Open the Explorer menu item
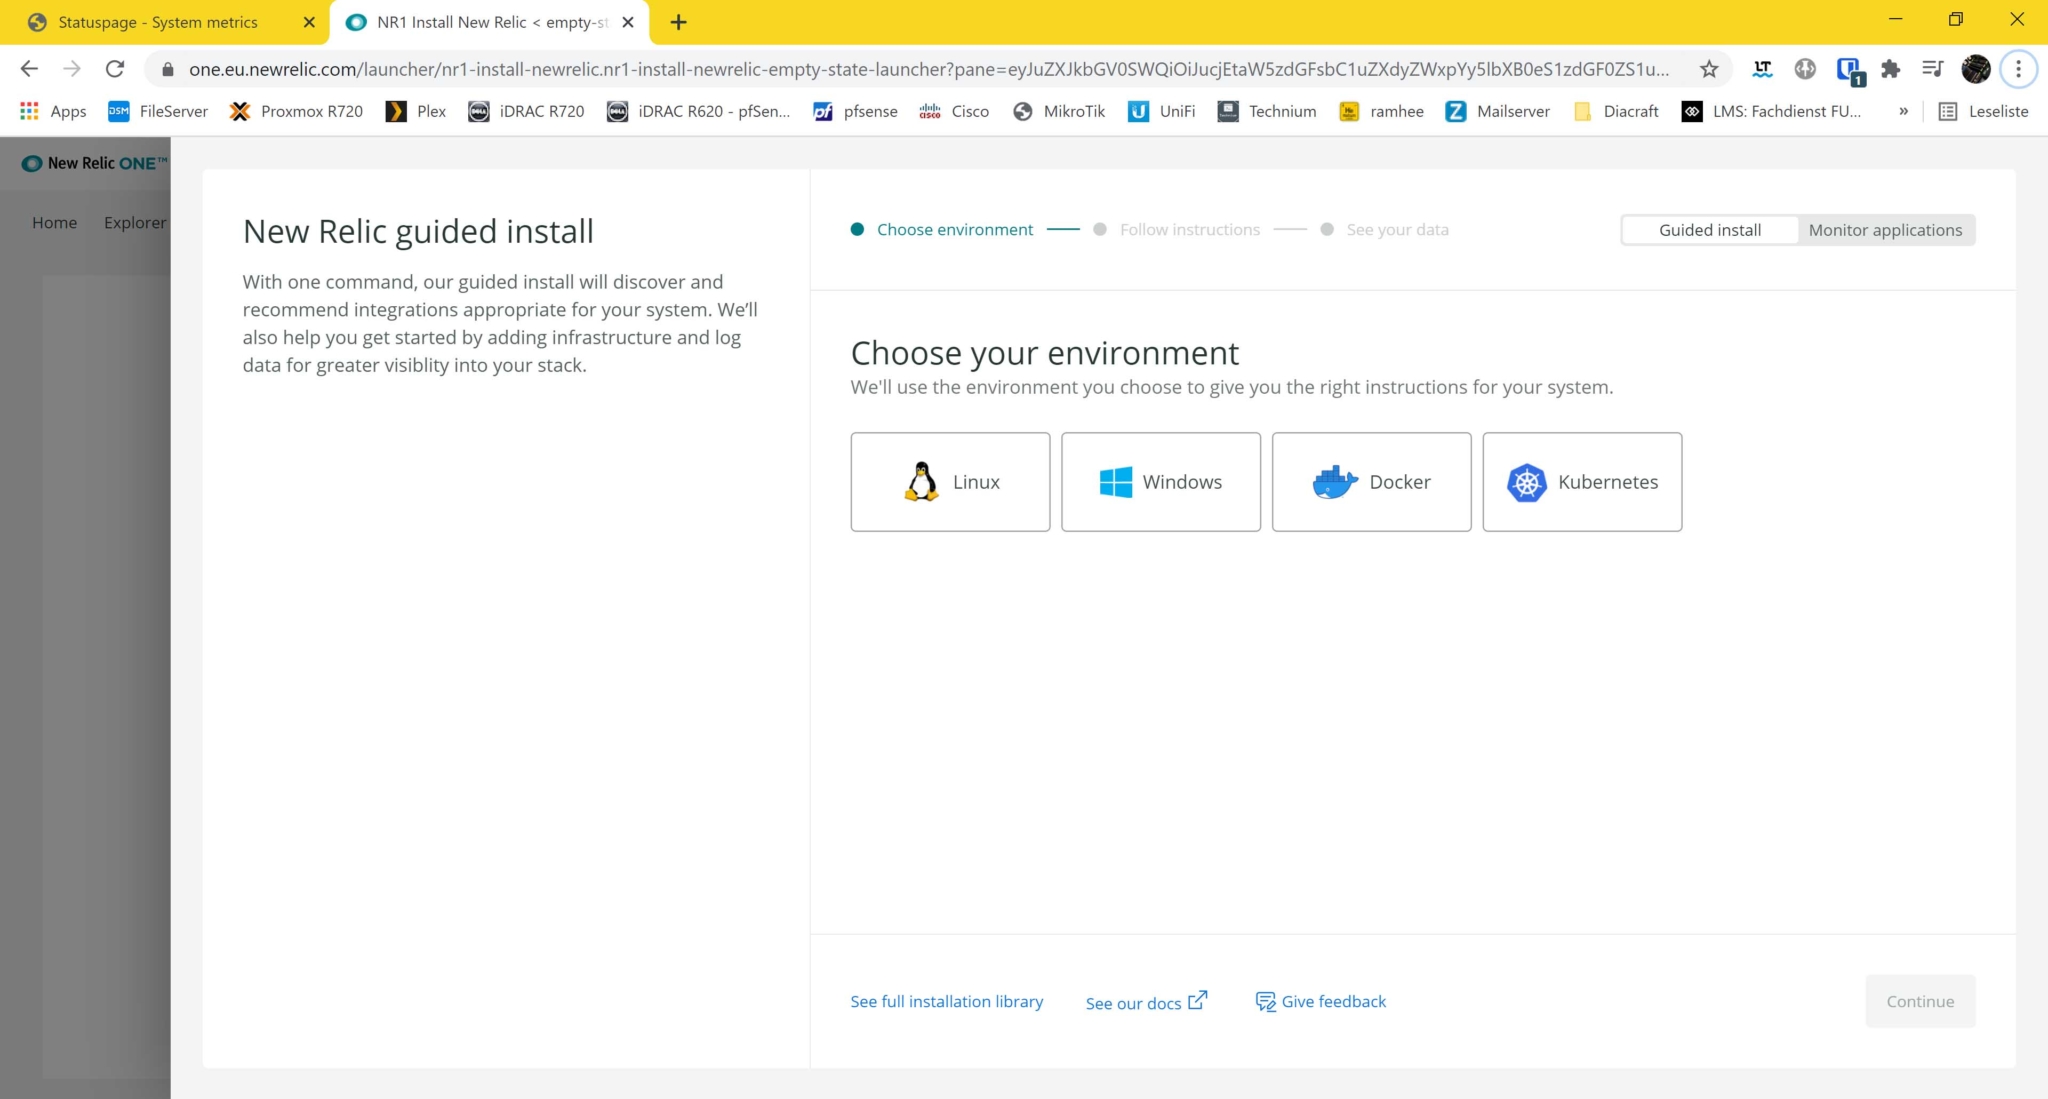The width and height of the screenshot is (2048, 1099). pyautogui.click(x=135, y=222)
